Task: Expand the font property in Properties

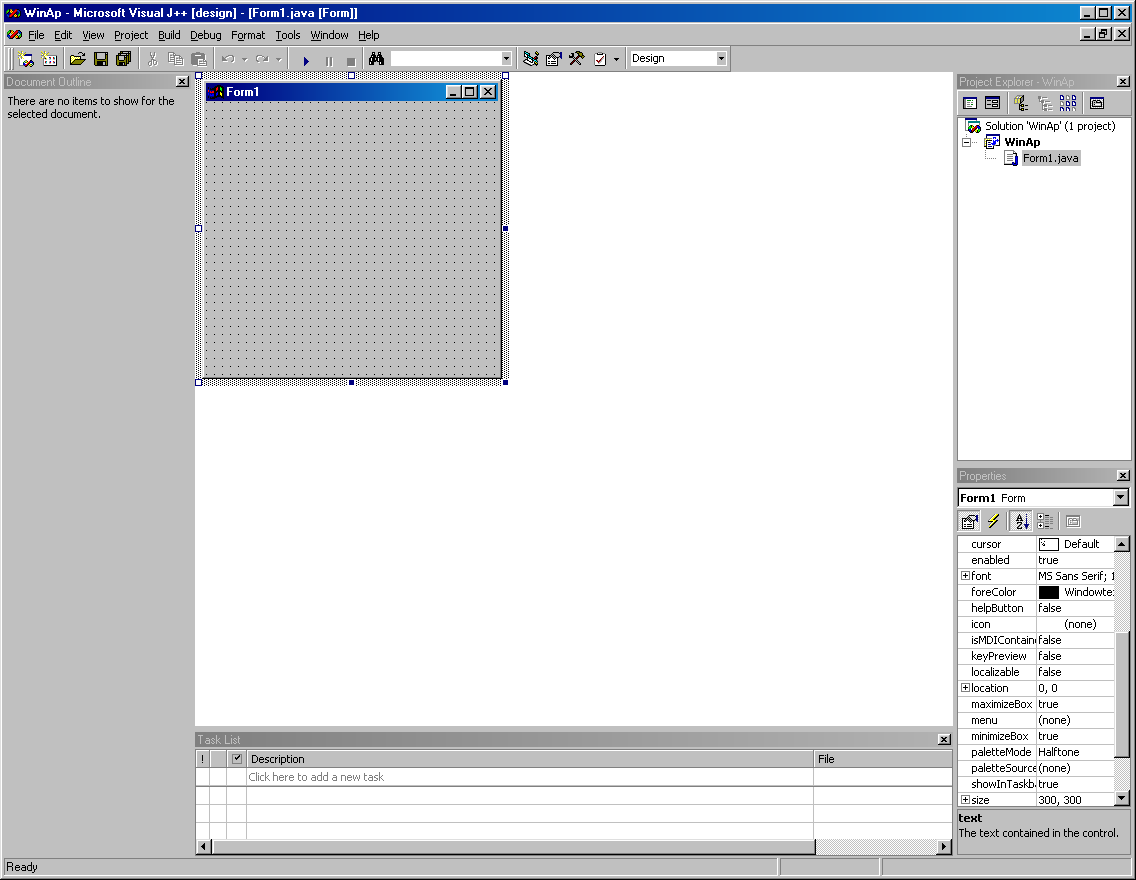Action: pos(965,576)
